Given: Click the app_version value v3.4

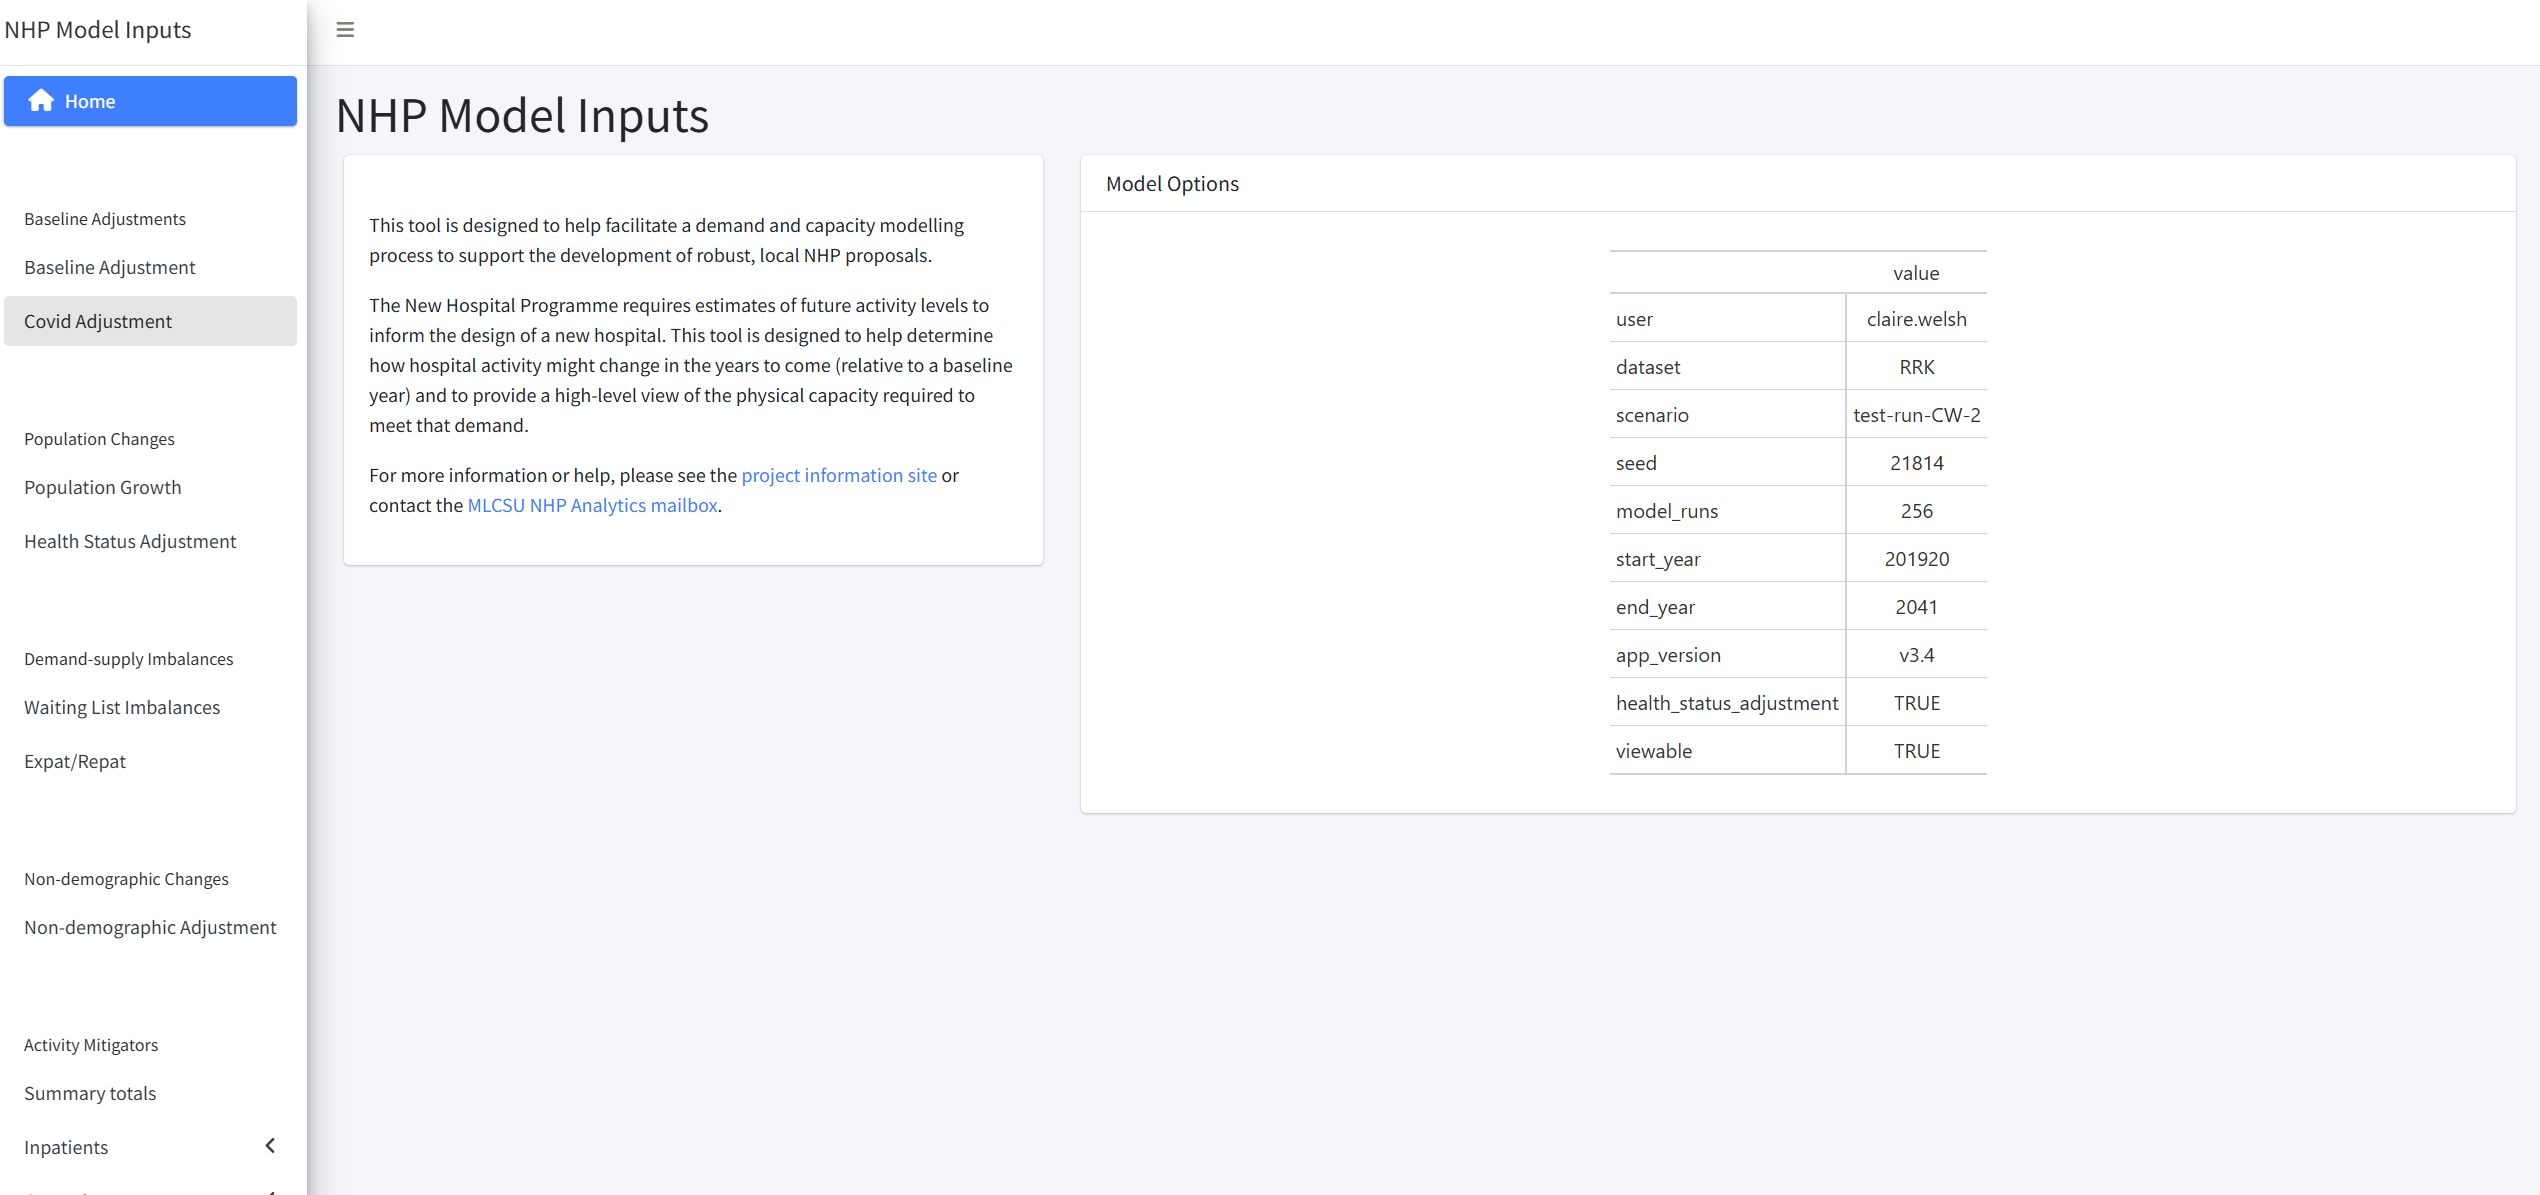Looking at the screenshot, I should 1915,655.
